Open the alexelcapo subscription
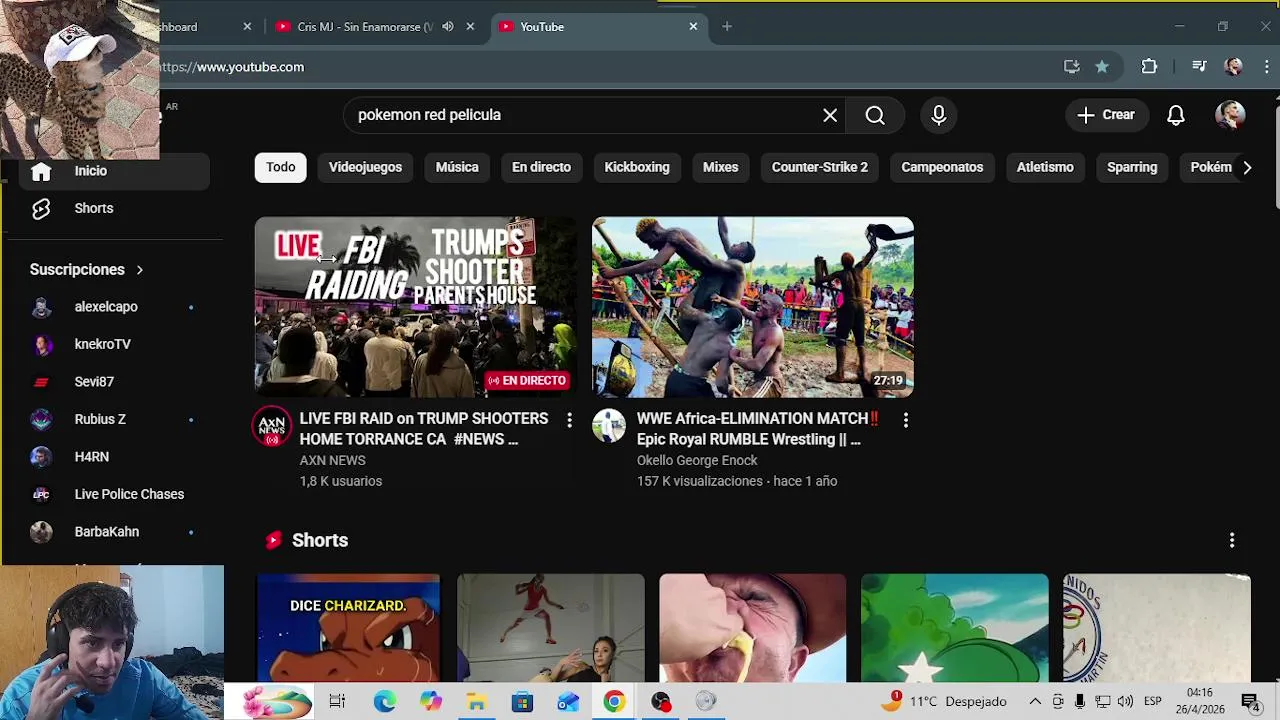 [x=115, y=307]
